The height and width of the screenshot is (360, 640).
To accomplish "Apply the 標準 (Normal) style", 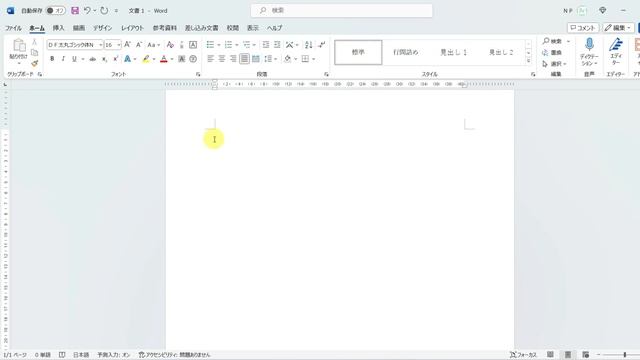I will click(358, 52).
